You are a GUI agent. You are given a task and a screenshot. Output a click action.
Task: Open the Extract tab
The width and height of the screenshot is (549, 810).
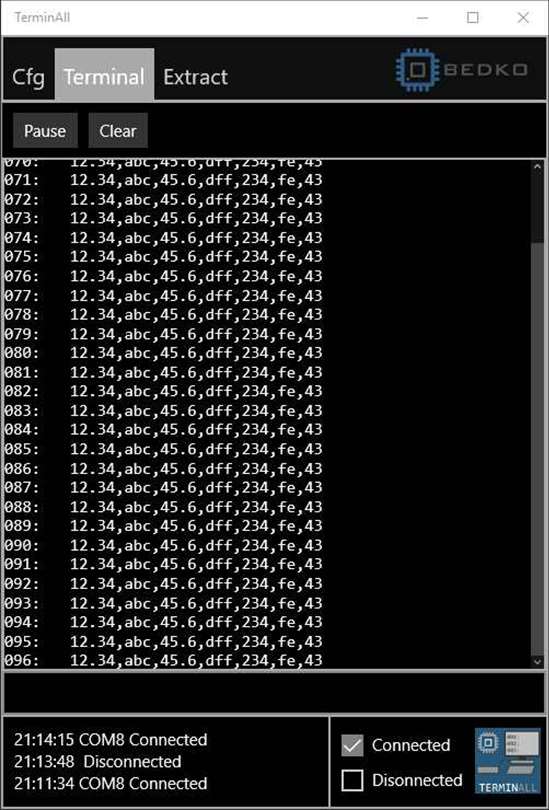(195, 77)
